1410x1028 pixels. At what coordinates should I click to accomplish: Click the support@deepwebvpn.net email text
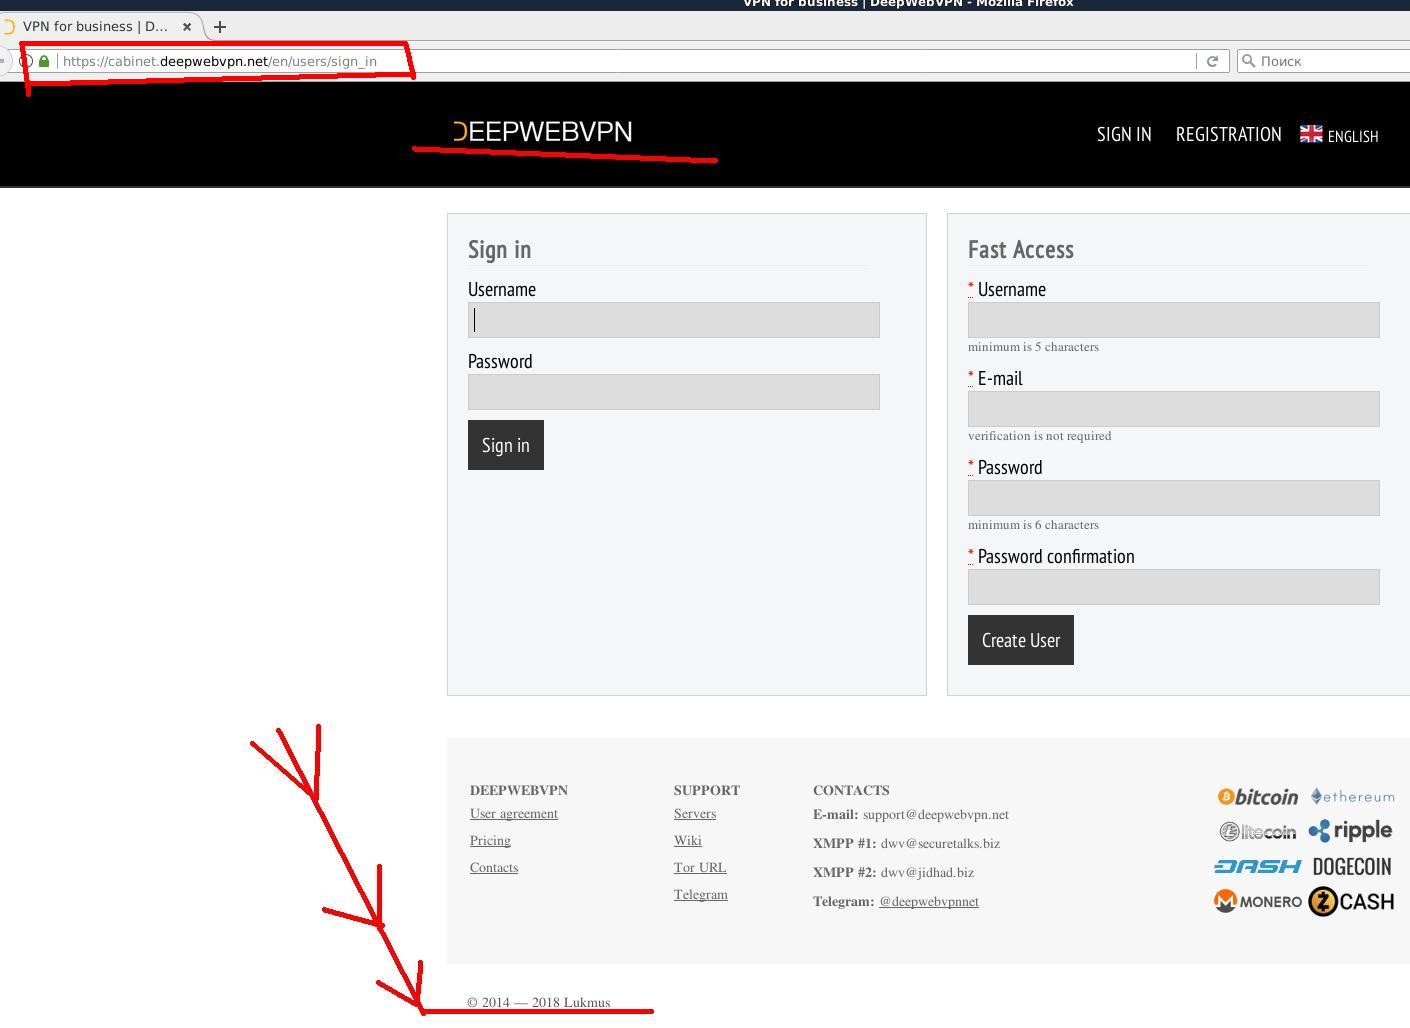[x=936, y=815]
